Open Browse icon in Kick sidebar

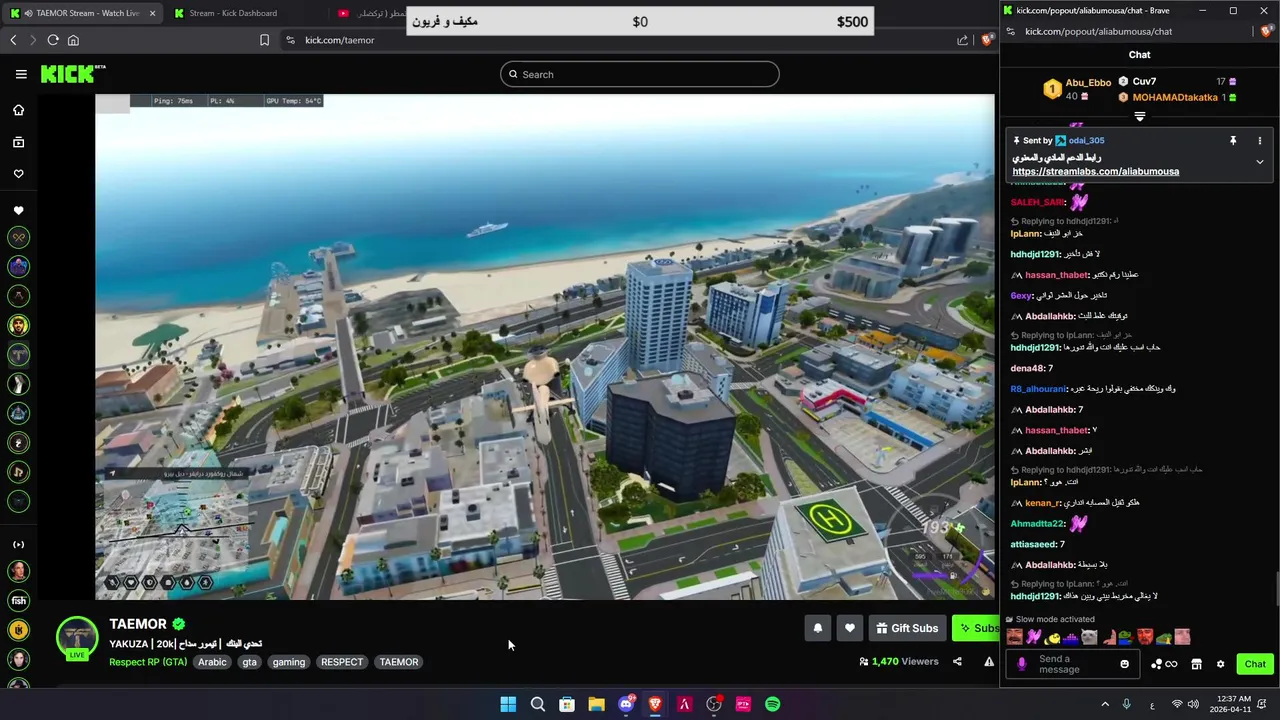(18, 142)
